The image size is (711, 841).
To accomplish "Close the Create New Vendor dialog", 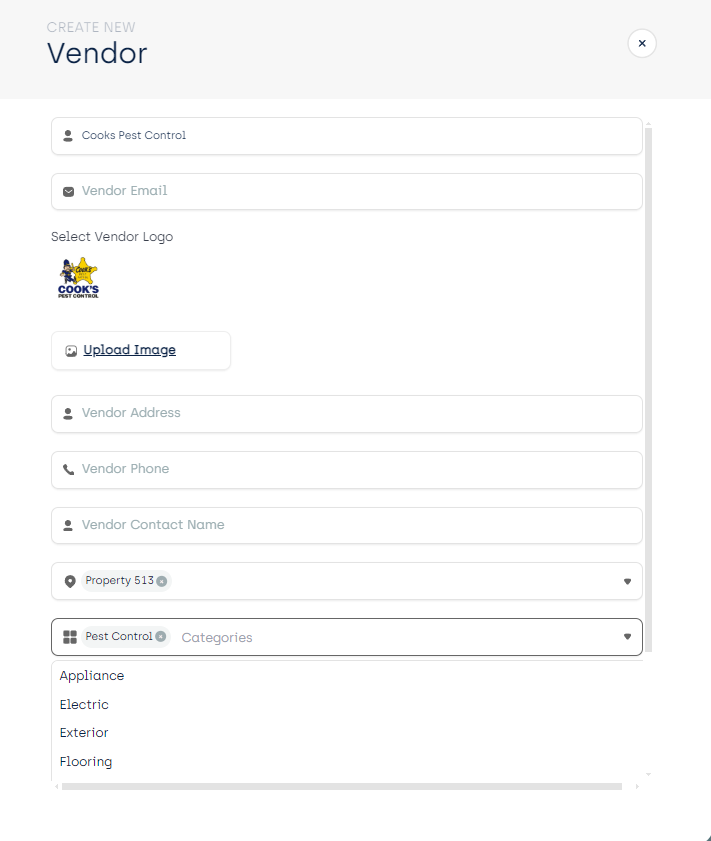I will [642, 43].
